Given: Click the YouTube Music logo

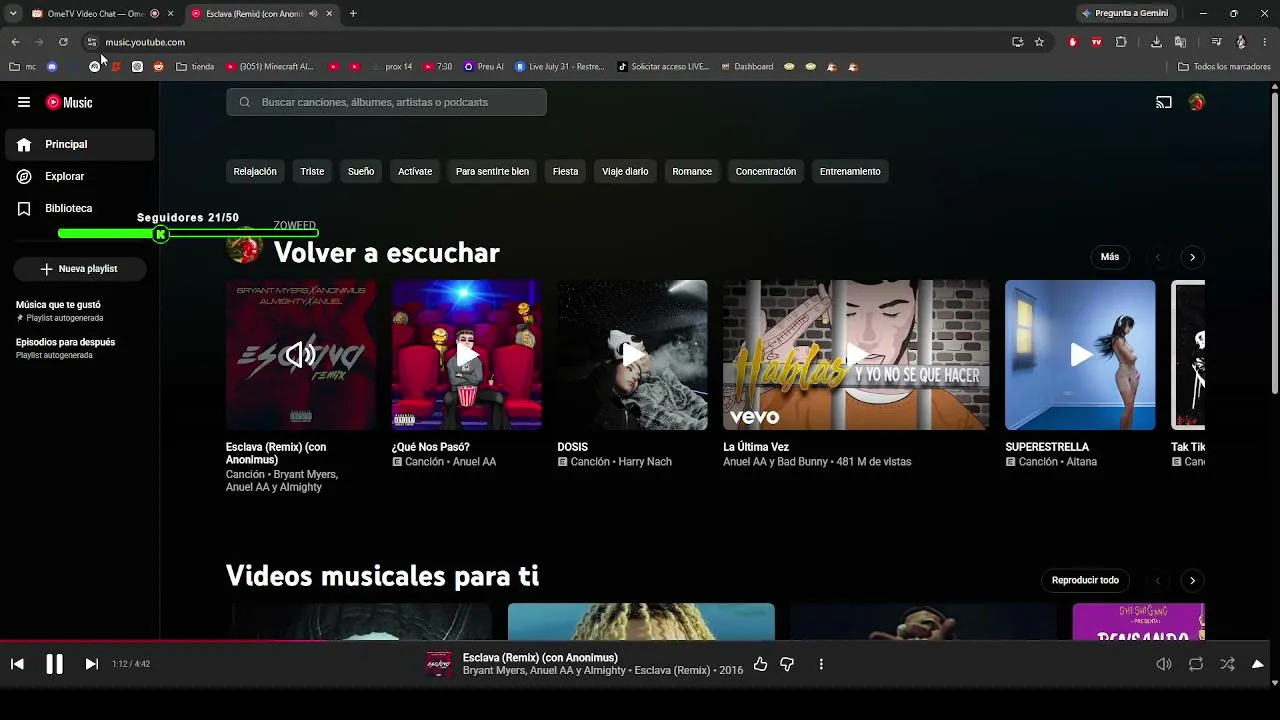Looking at the screenshot, I should 69,102.
